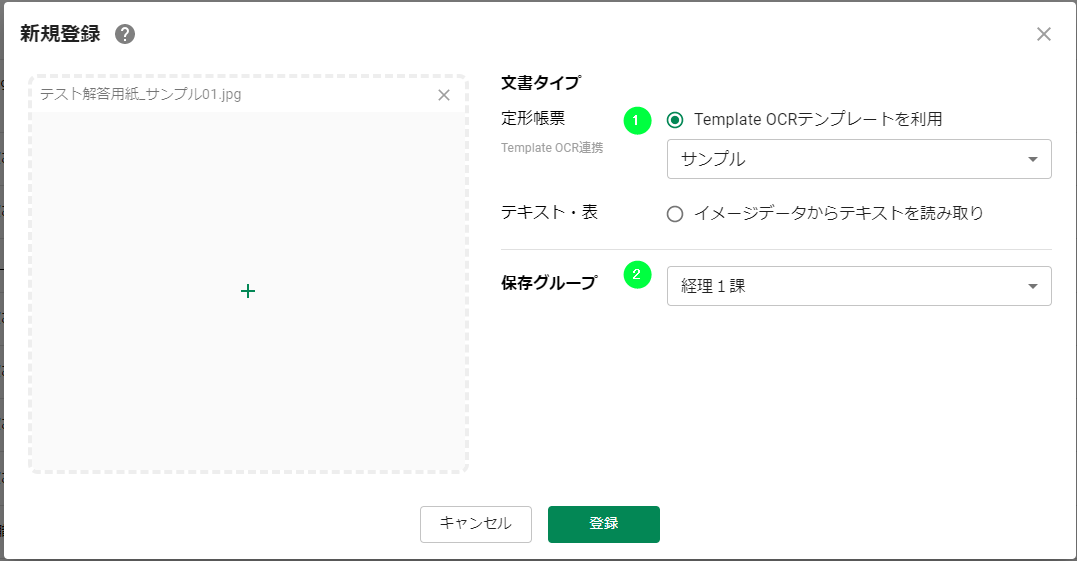This screenshot has height=561, width=1077.
Task: Click the 新規登録 dialog title
Action: pyautogui.click(x=60, y=34)
